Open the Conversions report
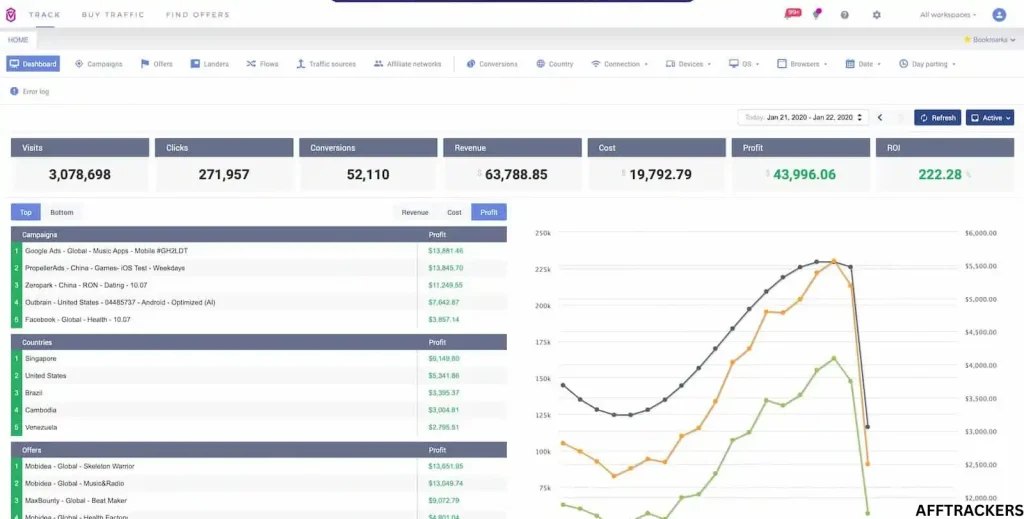 [492, 64]
